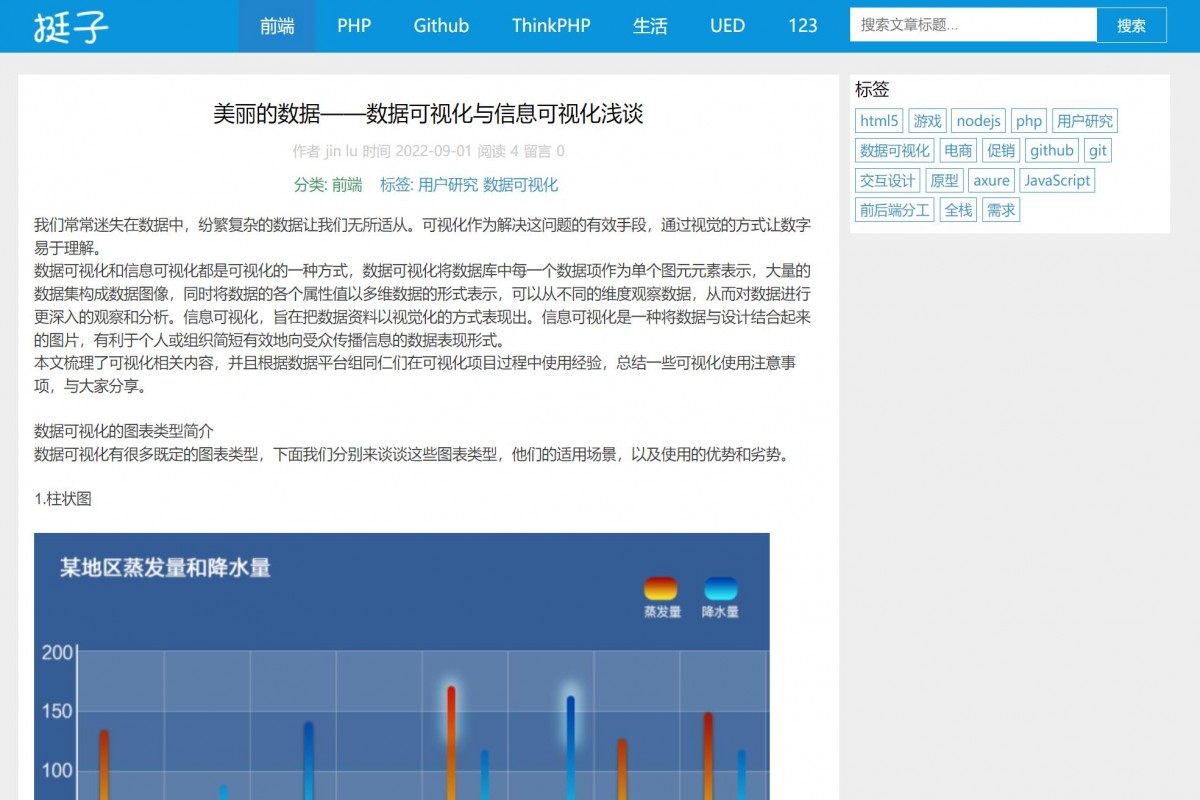The image size is (1200, 800).
Task: Switch to the ThinkPHP navigation tab
Action: pyautogui.click(x=550, y=27)
